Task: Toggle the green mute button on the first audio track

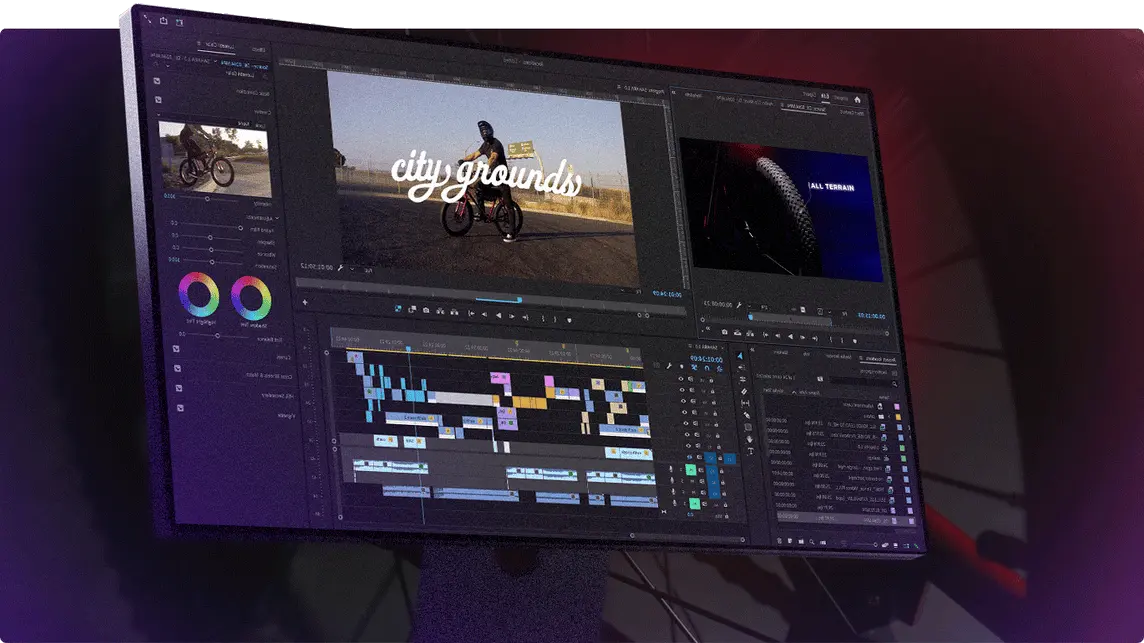Action: tap(690, 470)
